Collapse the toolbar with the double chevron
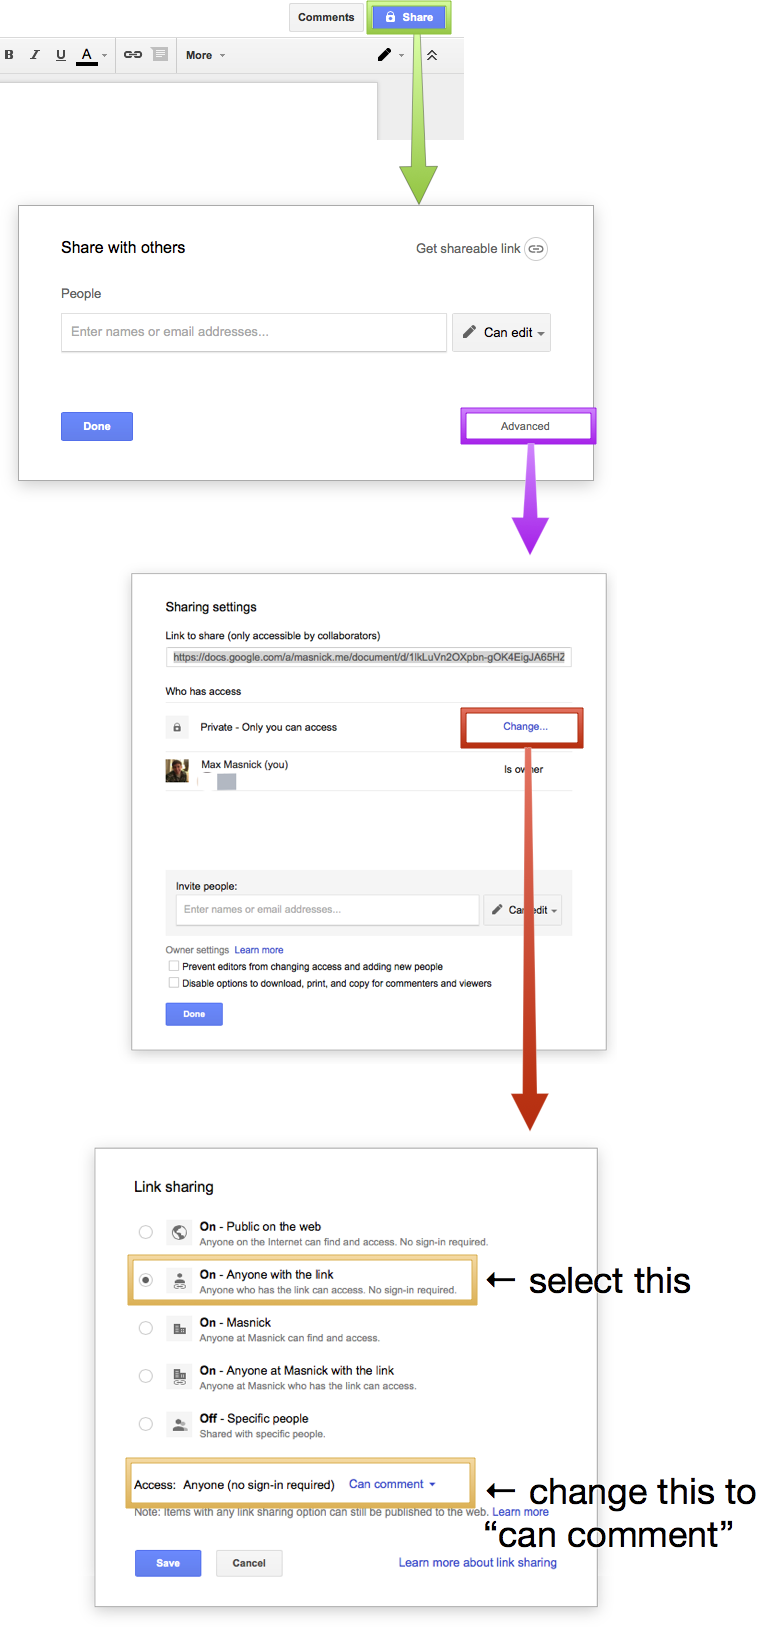Viewport: 758px width, 1633px height. coord(432,55)
